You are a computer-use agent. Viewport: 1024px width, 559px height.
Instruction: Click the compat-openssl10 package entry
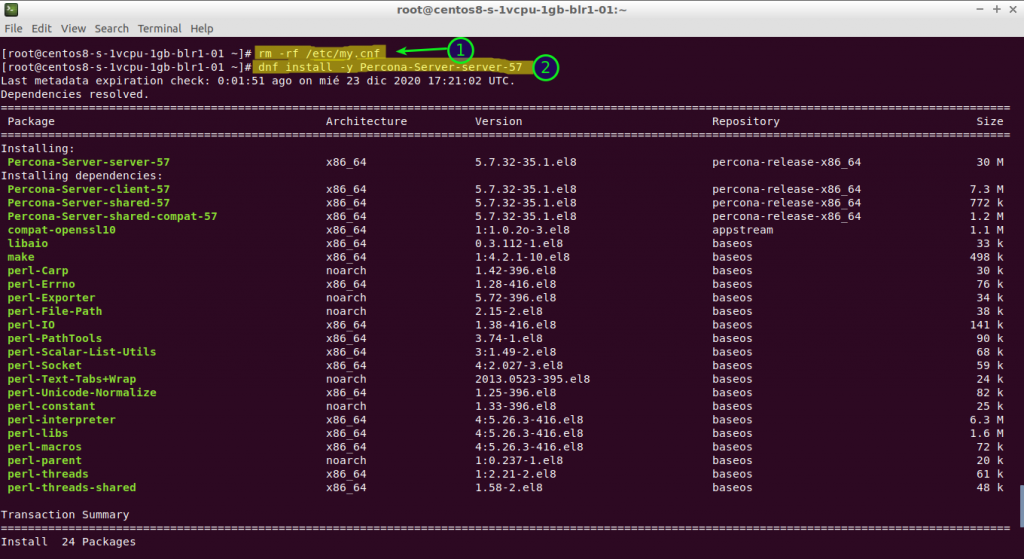(61, 229)
